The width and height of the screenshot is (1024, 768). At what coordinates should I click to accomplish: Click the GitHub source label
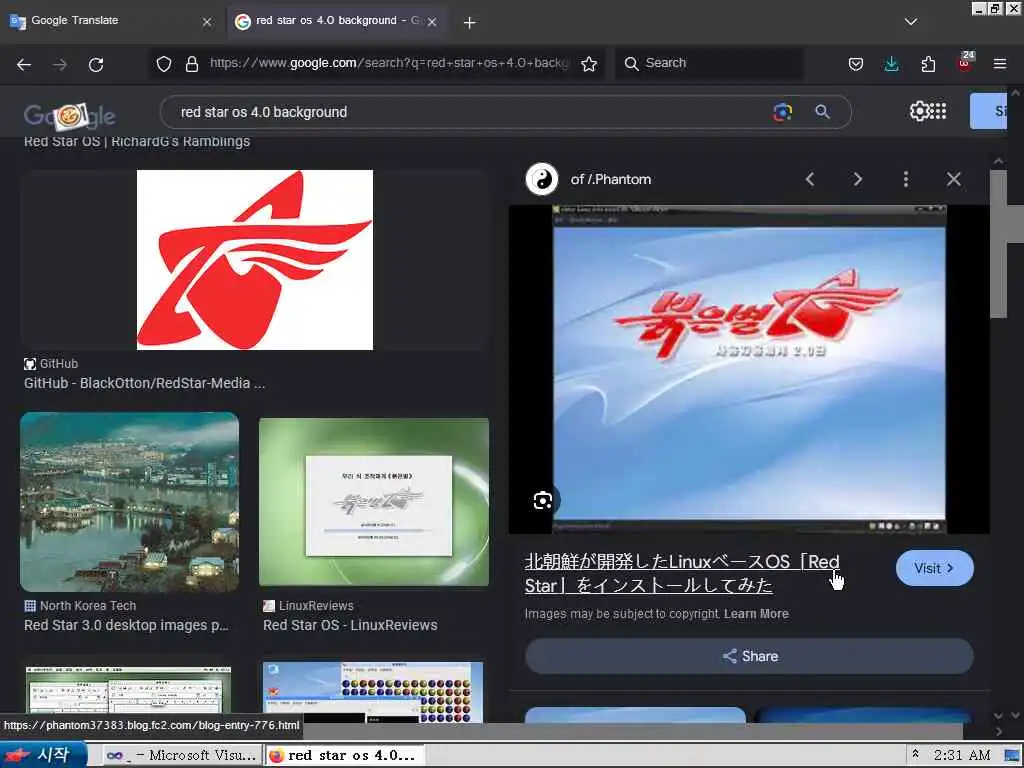pyautogui.click(x=59, y=364)
